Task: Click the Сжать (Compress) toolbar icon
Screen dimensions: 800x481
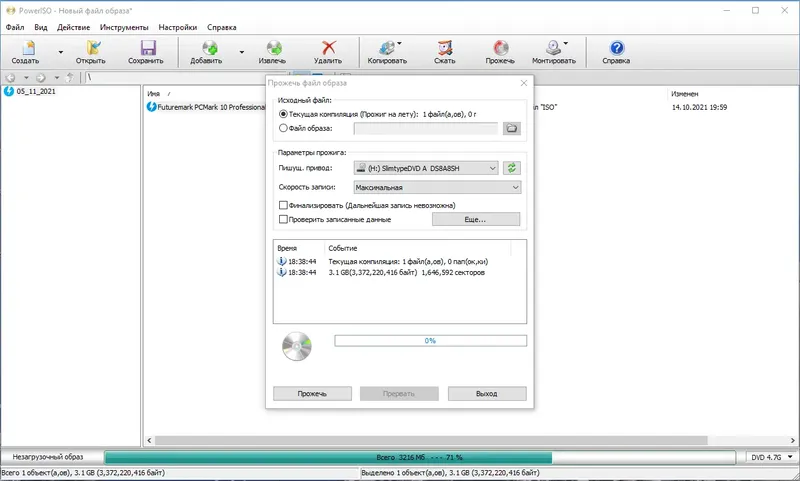Action: click(x=445, y=52)
